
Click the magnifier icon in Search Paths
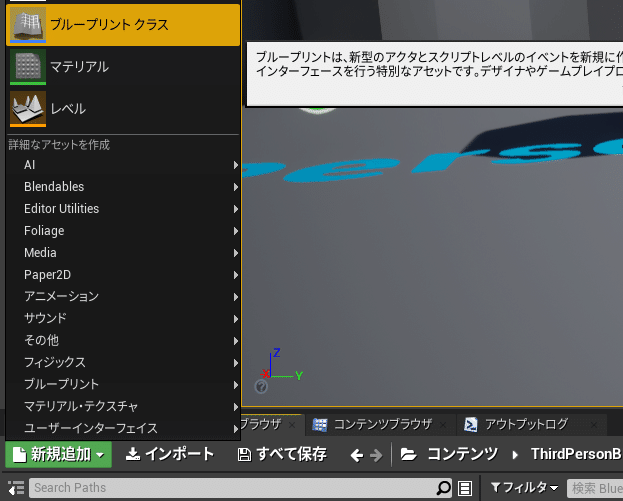pyautogui.click(x=443, y=488)
